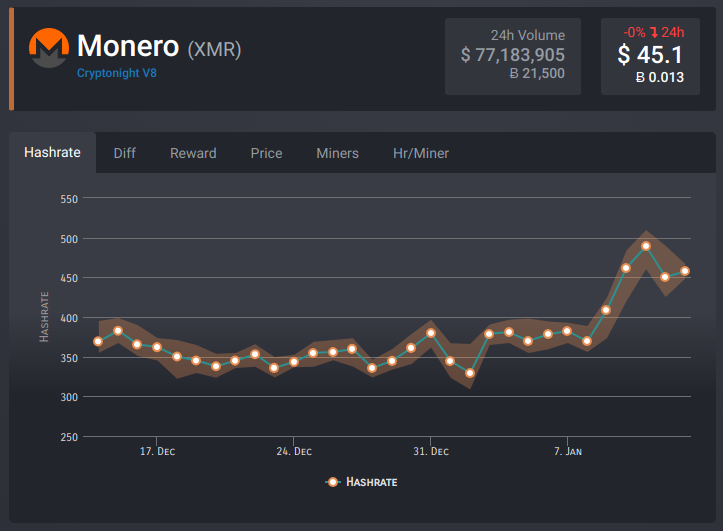Click the 24. Dec axis label
Image resolution: width=723 pixels, height=531 pixels.
tap(294, 451)
